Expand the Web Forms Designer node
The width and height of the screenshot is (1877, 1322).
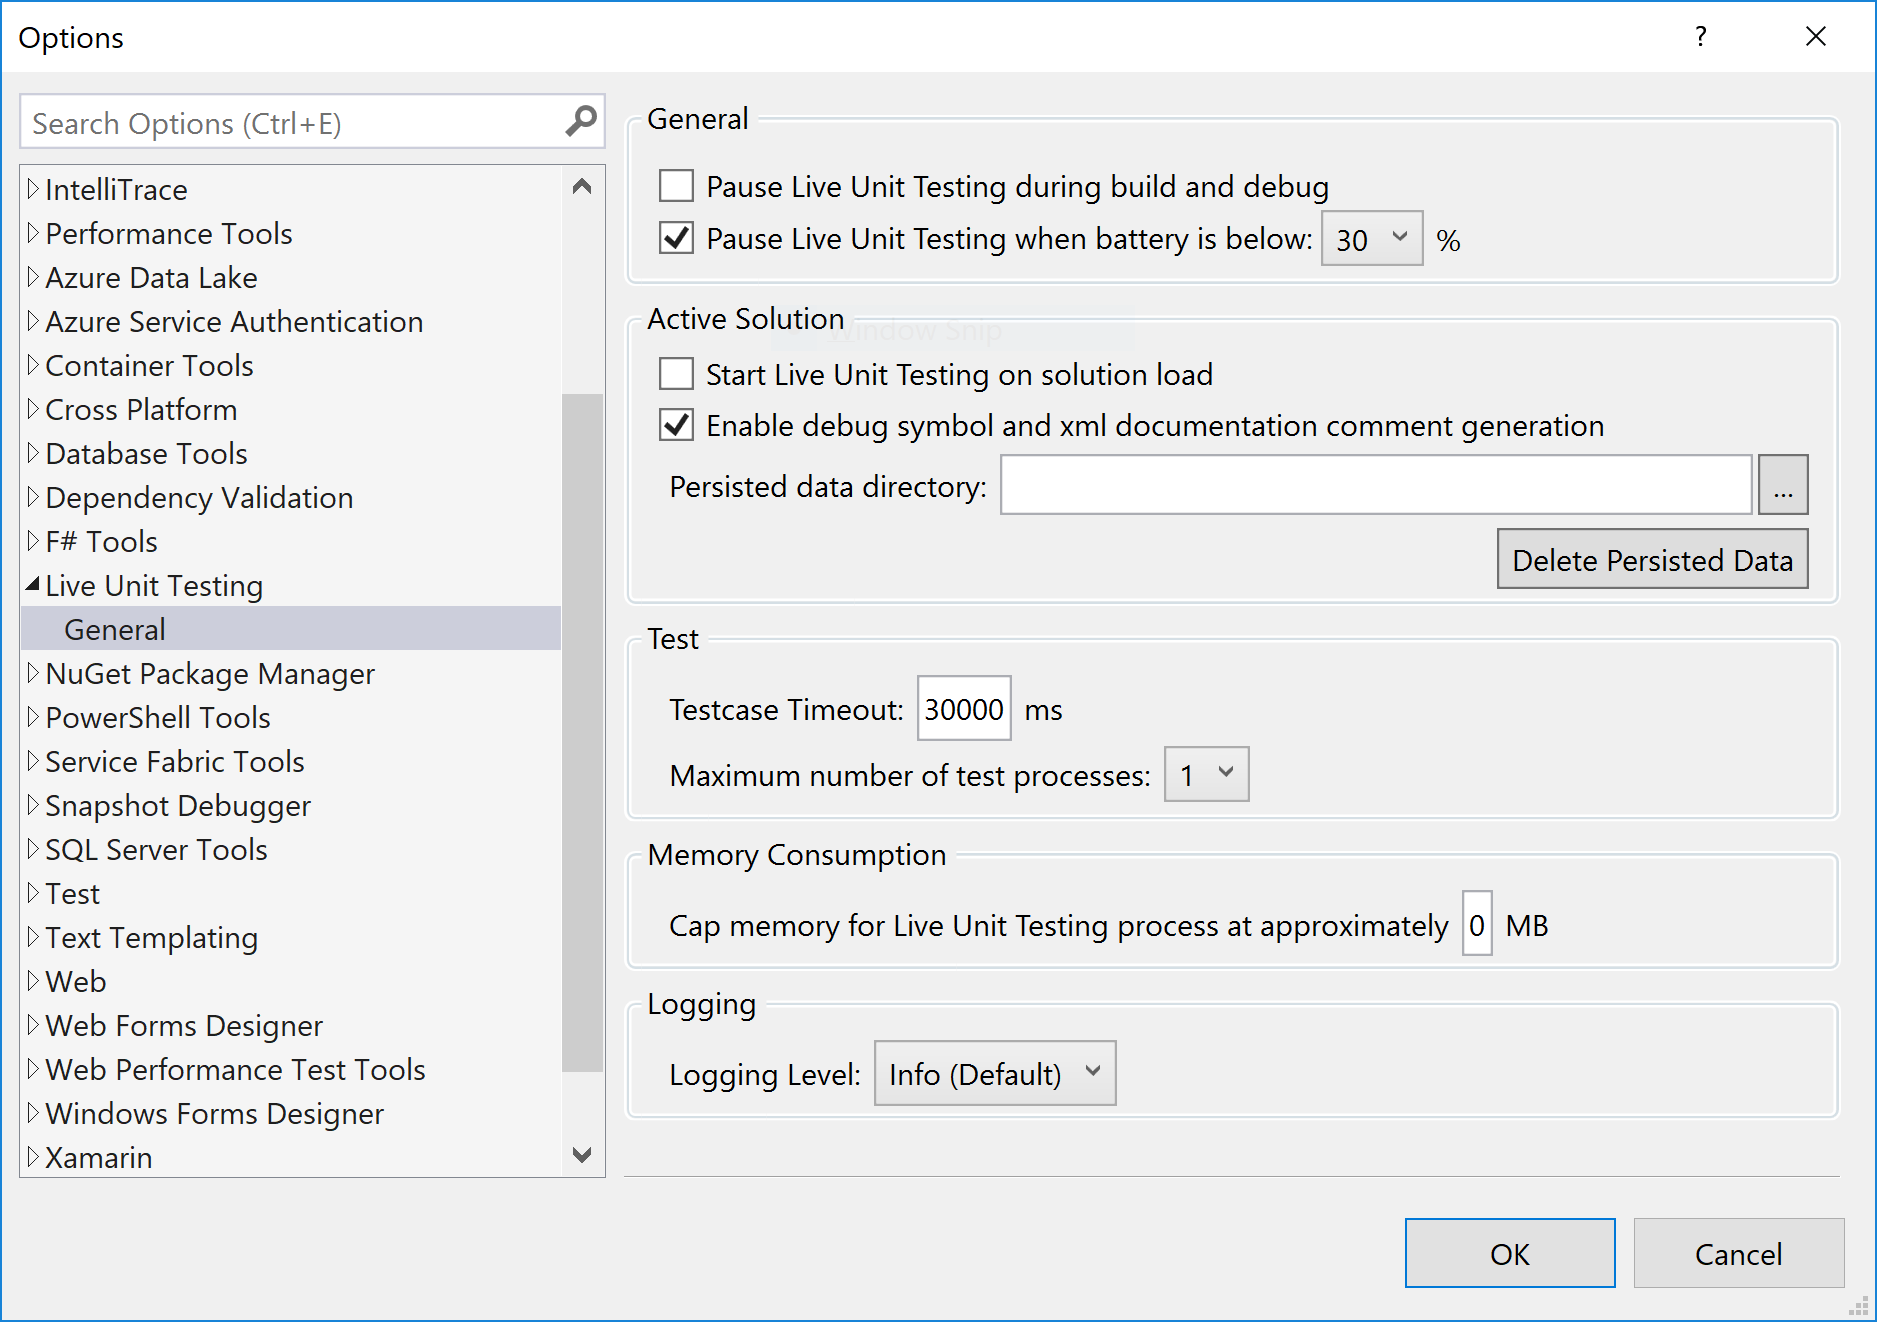[x=33, y=1025]
